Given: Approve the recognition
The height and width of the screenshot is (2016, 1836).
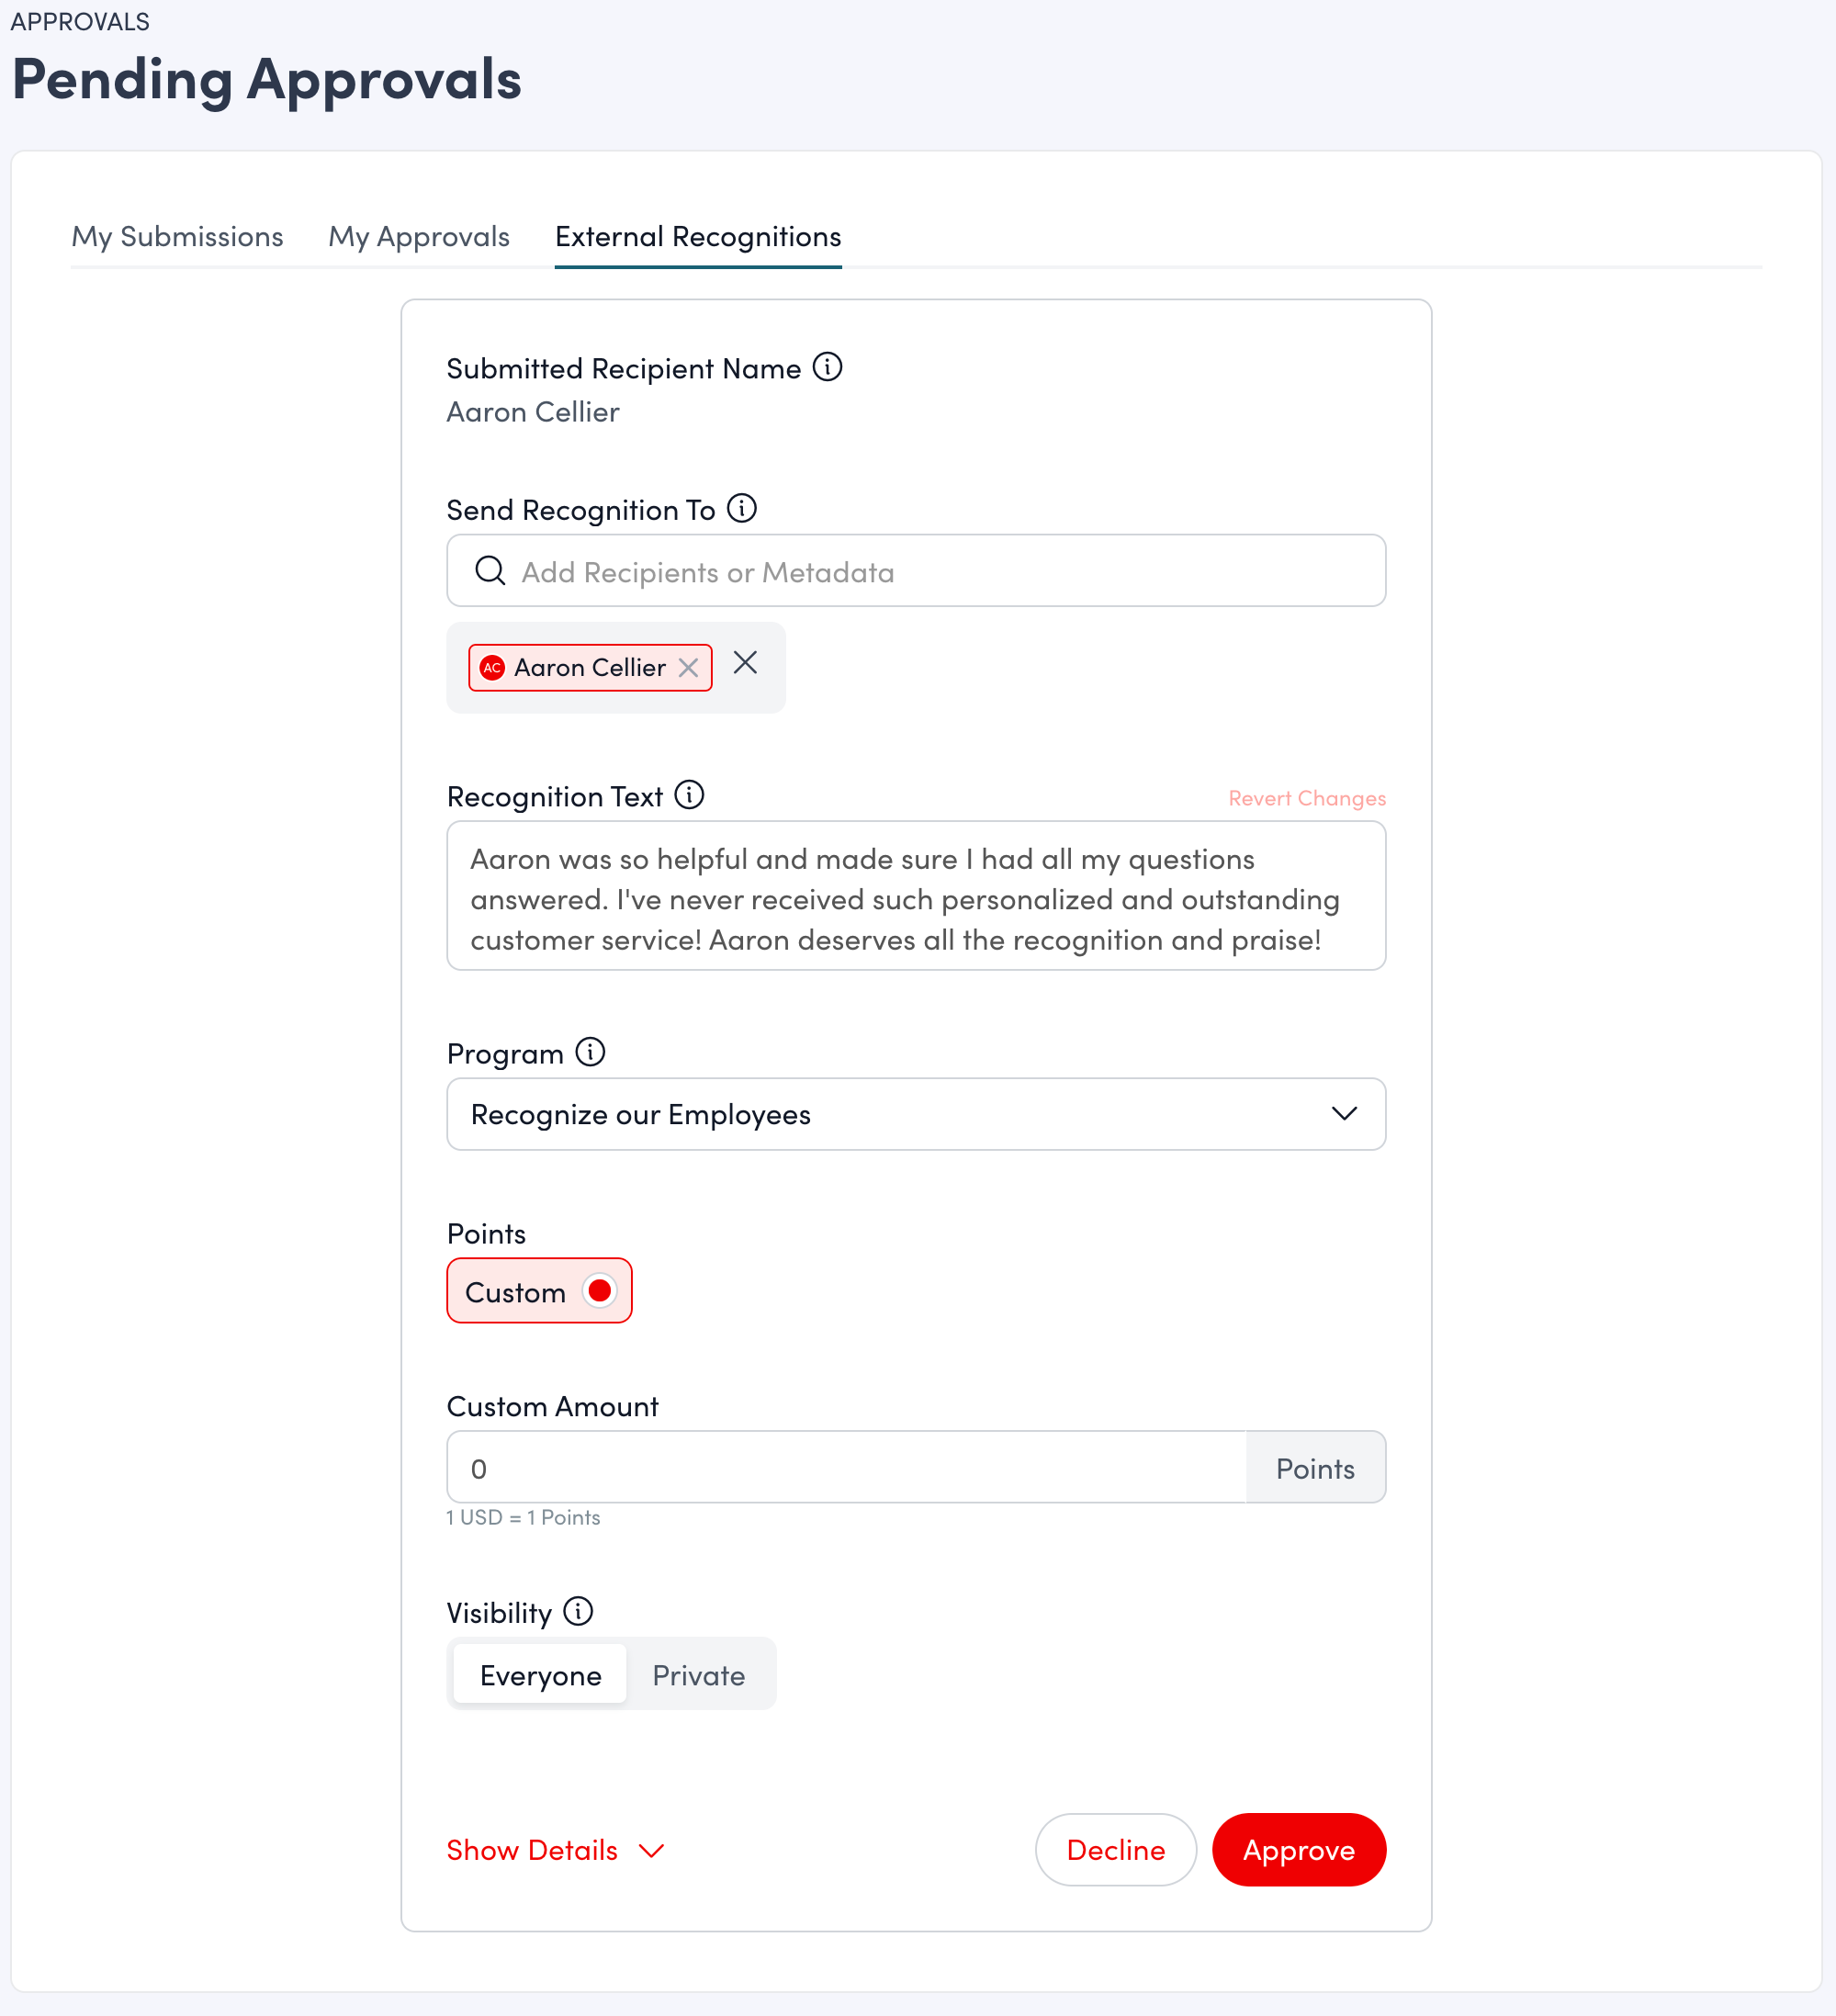Looking at the screenshot, I should coord(1298,1850).
